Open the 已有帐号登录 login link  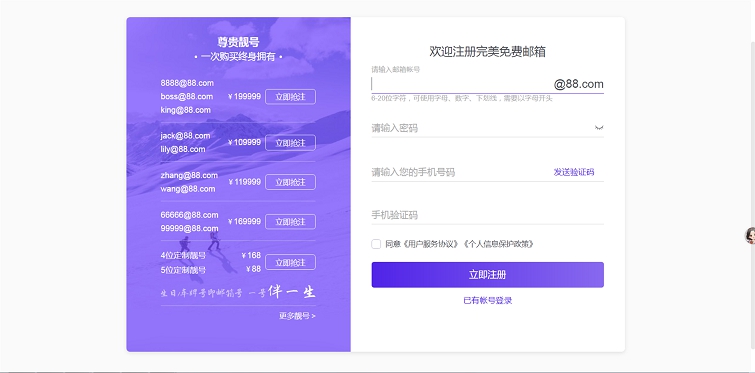487,300
